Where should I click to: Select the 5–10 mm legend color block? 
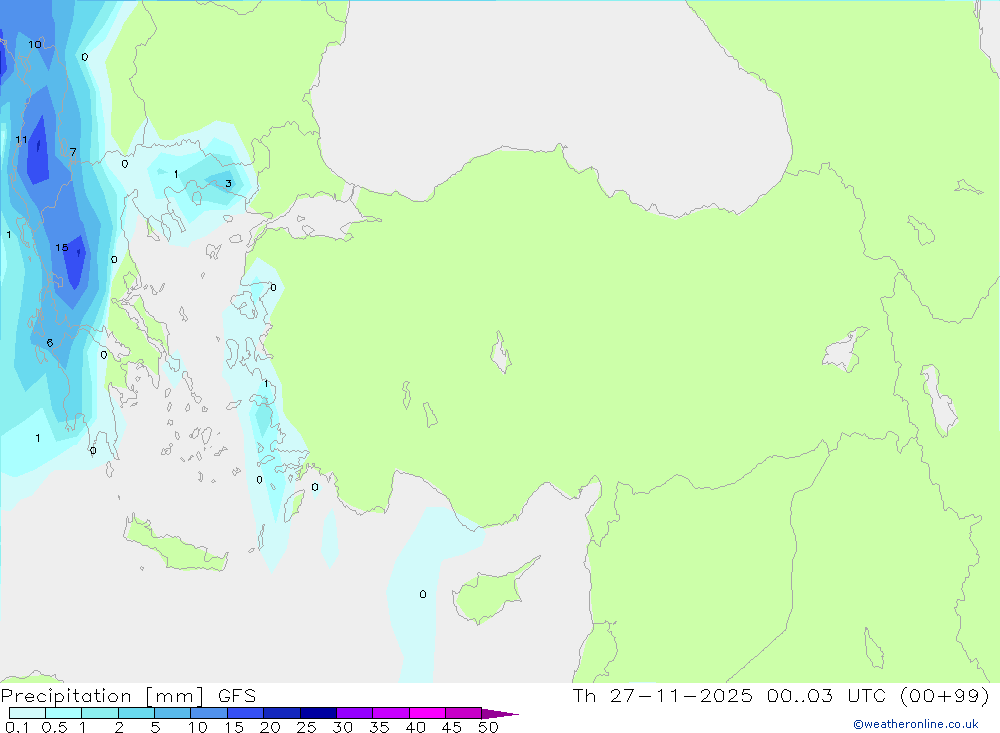(x=173, y=713)
